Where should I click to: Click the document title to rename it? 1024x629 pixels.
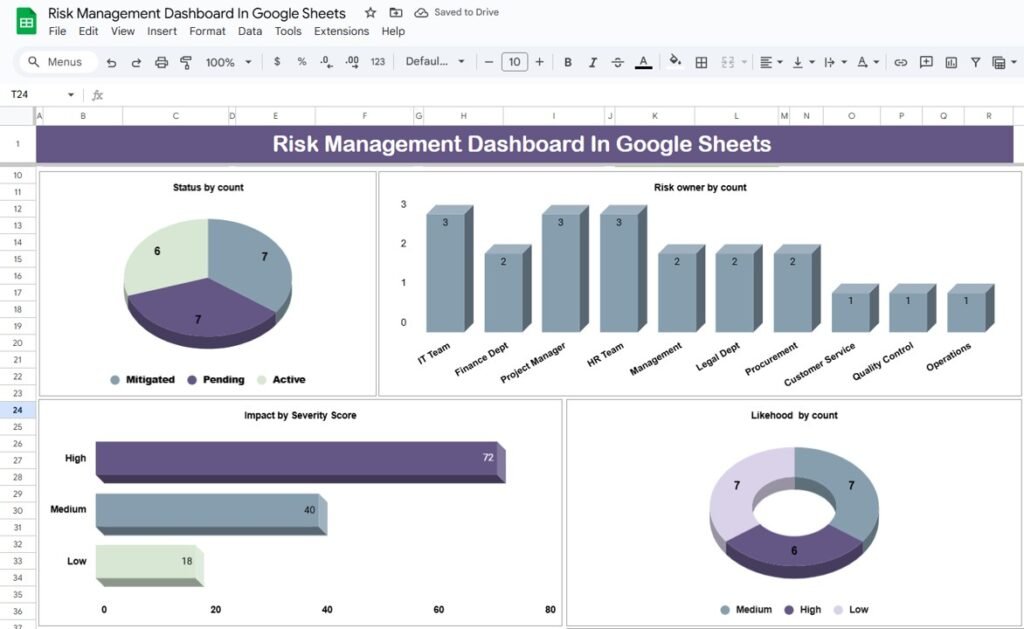(197, 13)
